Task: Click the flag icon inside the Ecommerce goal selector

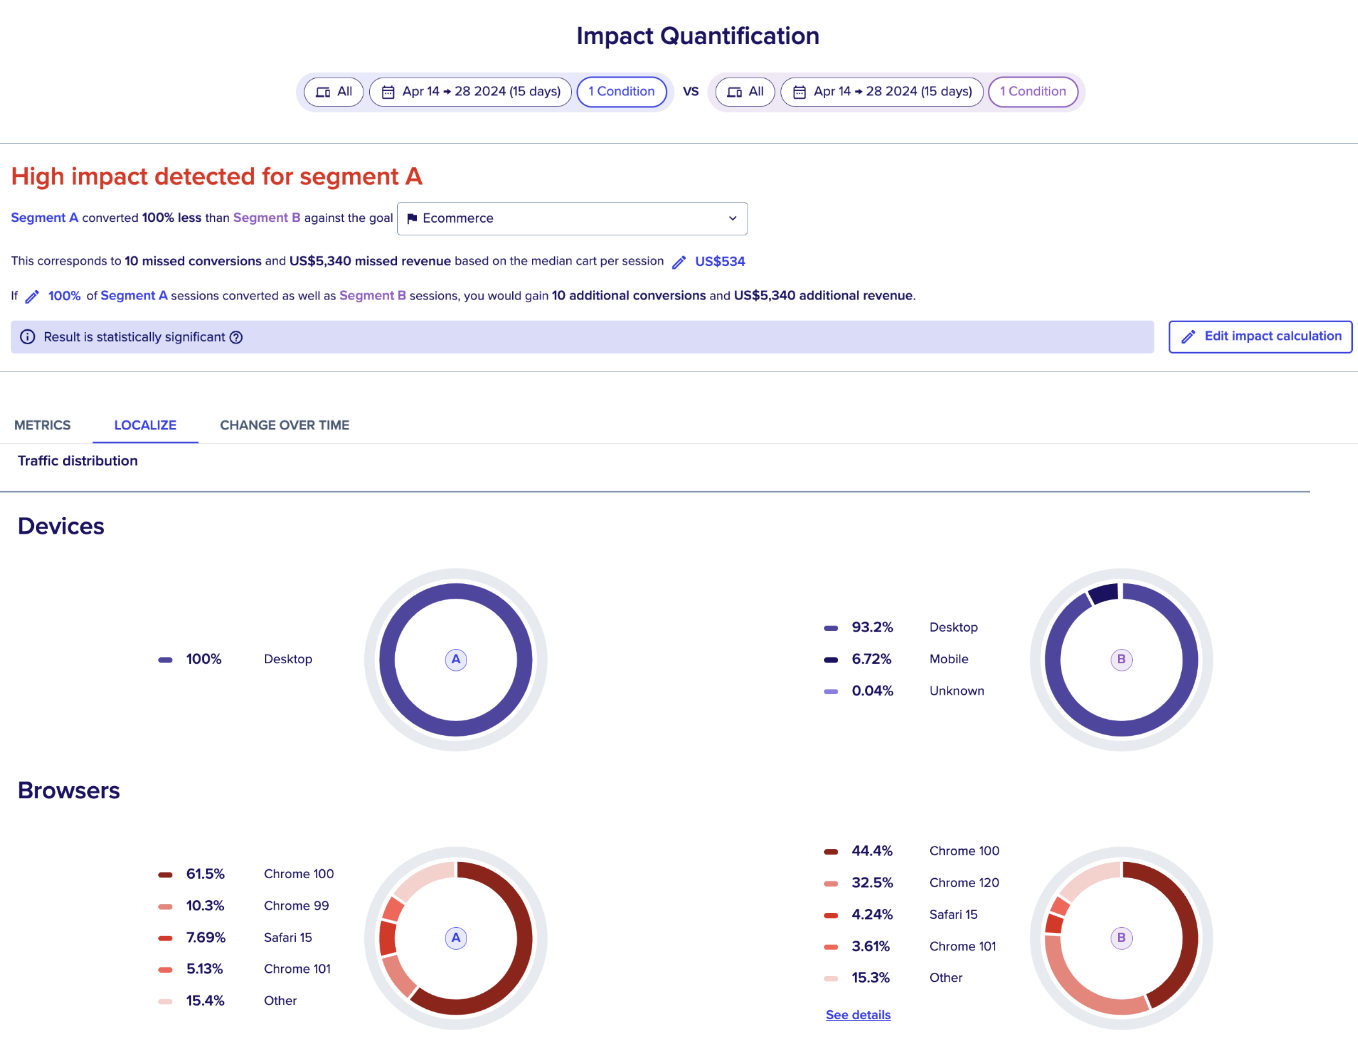Action: [x=412, y=218]
